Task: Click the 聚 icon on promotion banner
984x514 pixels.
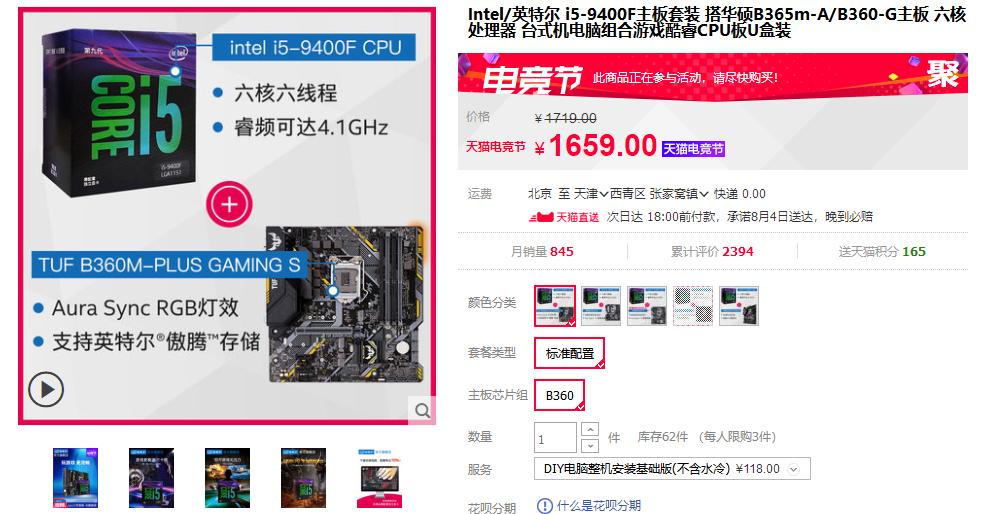Action: pyautogui.click(x=943, y=75)
